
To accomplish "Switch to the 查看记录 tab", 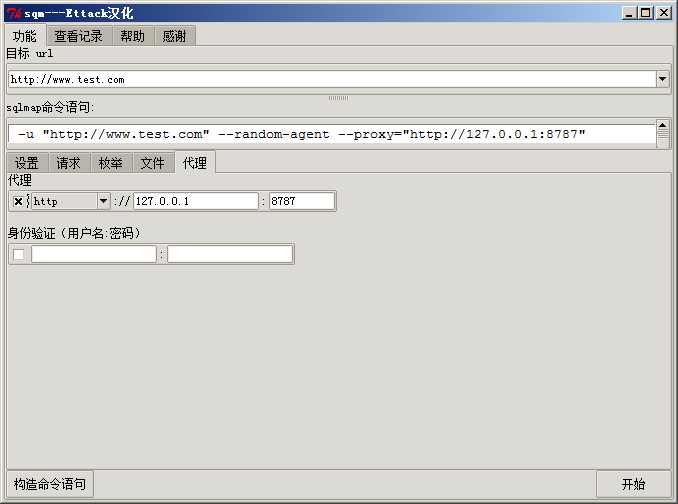I will click(79, 36).
